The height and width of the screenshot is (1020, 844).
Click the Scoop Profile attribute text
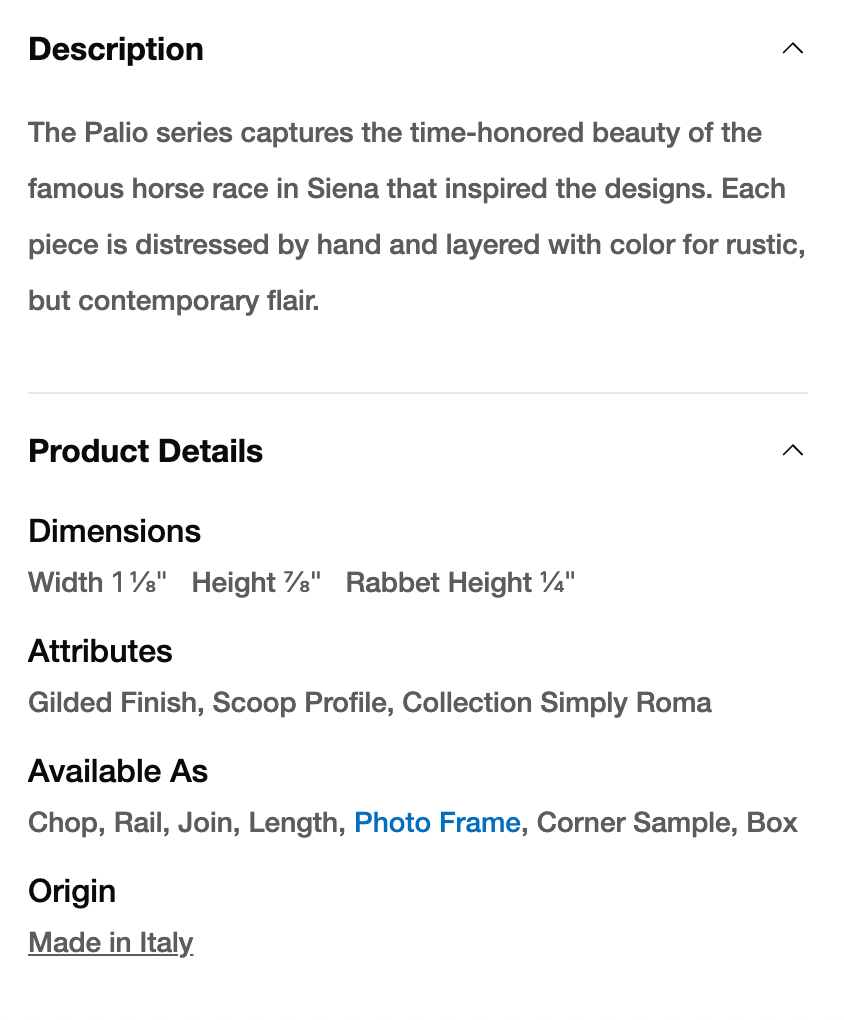tap(299, 703)
